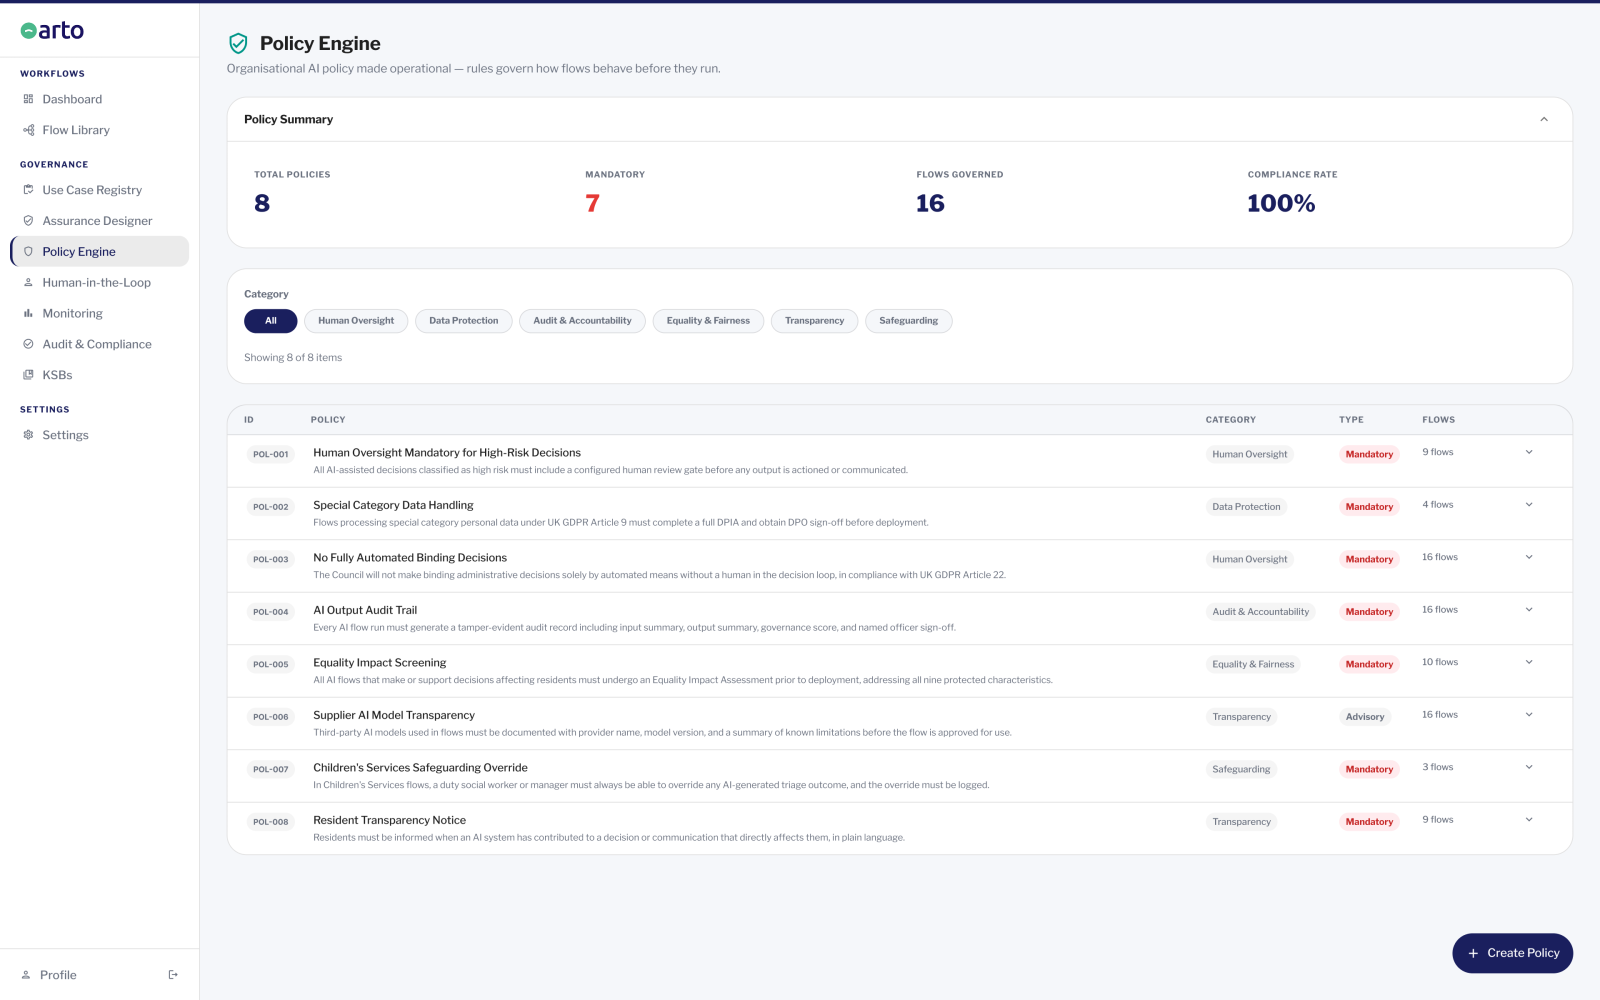1600x1000 pixels.
Task: Click the Dashboard grid icon
Action: coord(28,99)
